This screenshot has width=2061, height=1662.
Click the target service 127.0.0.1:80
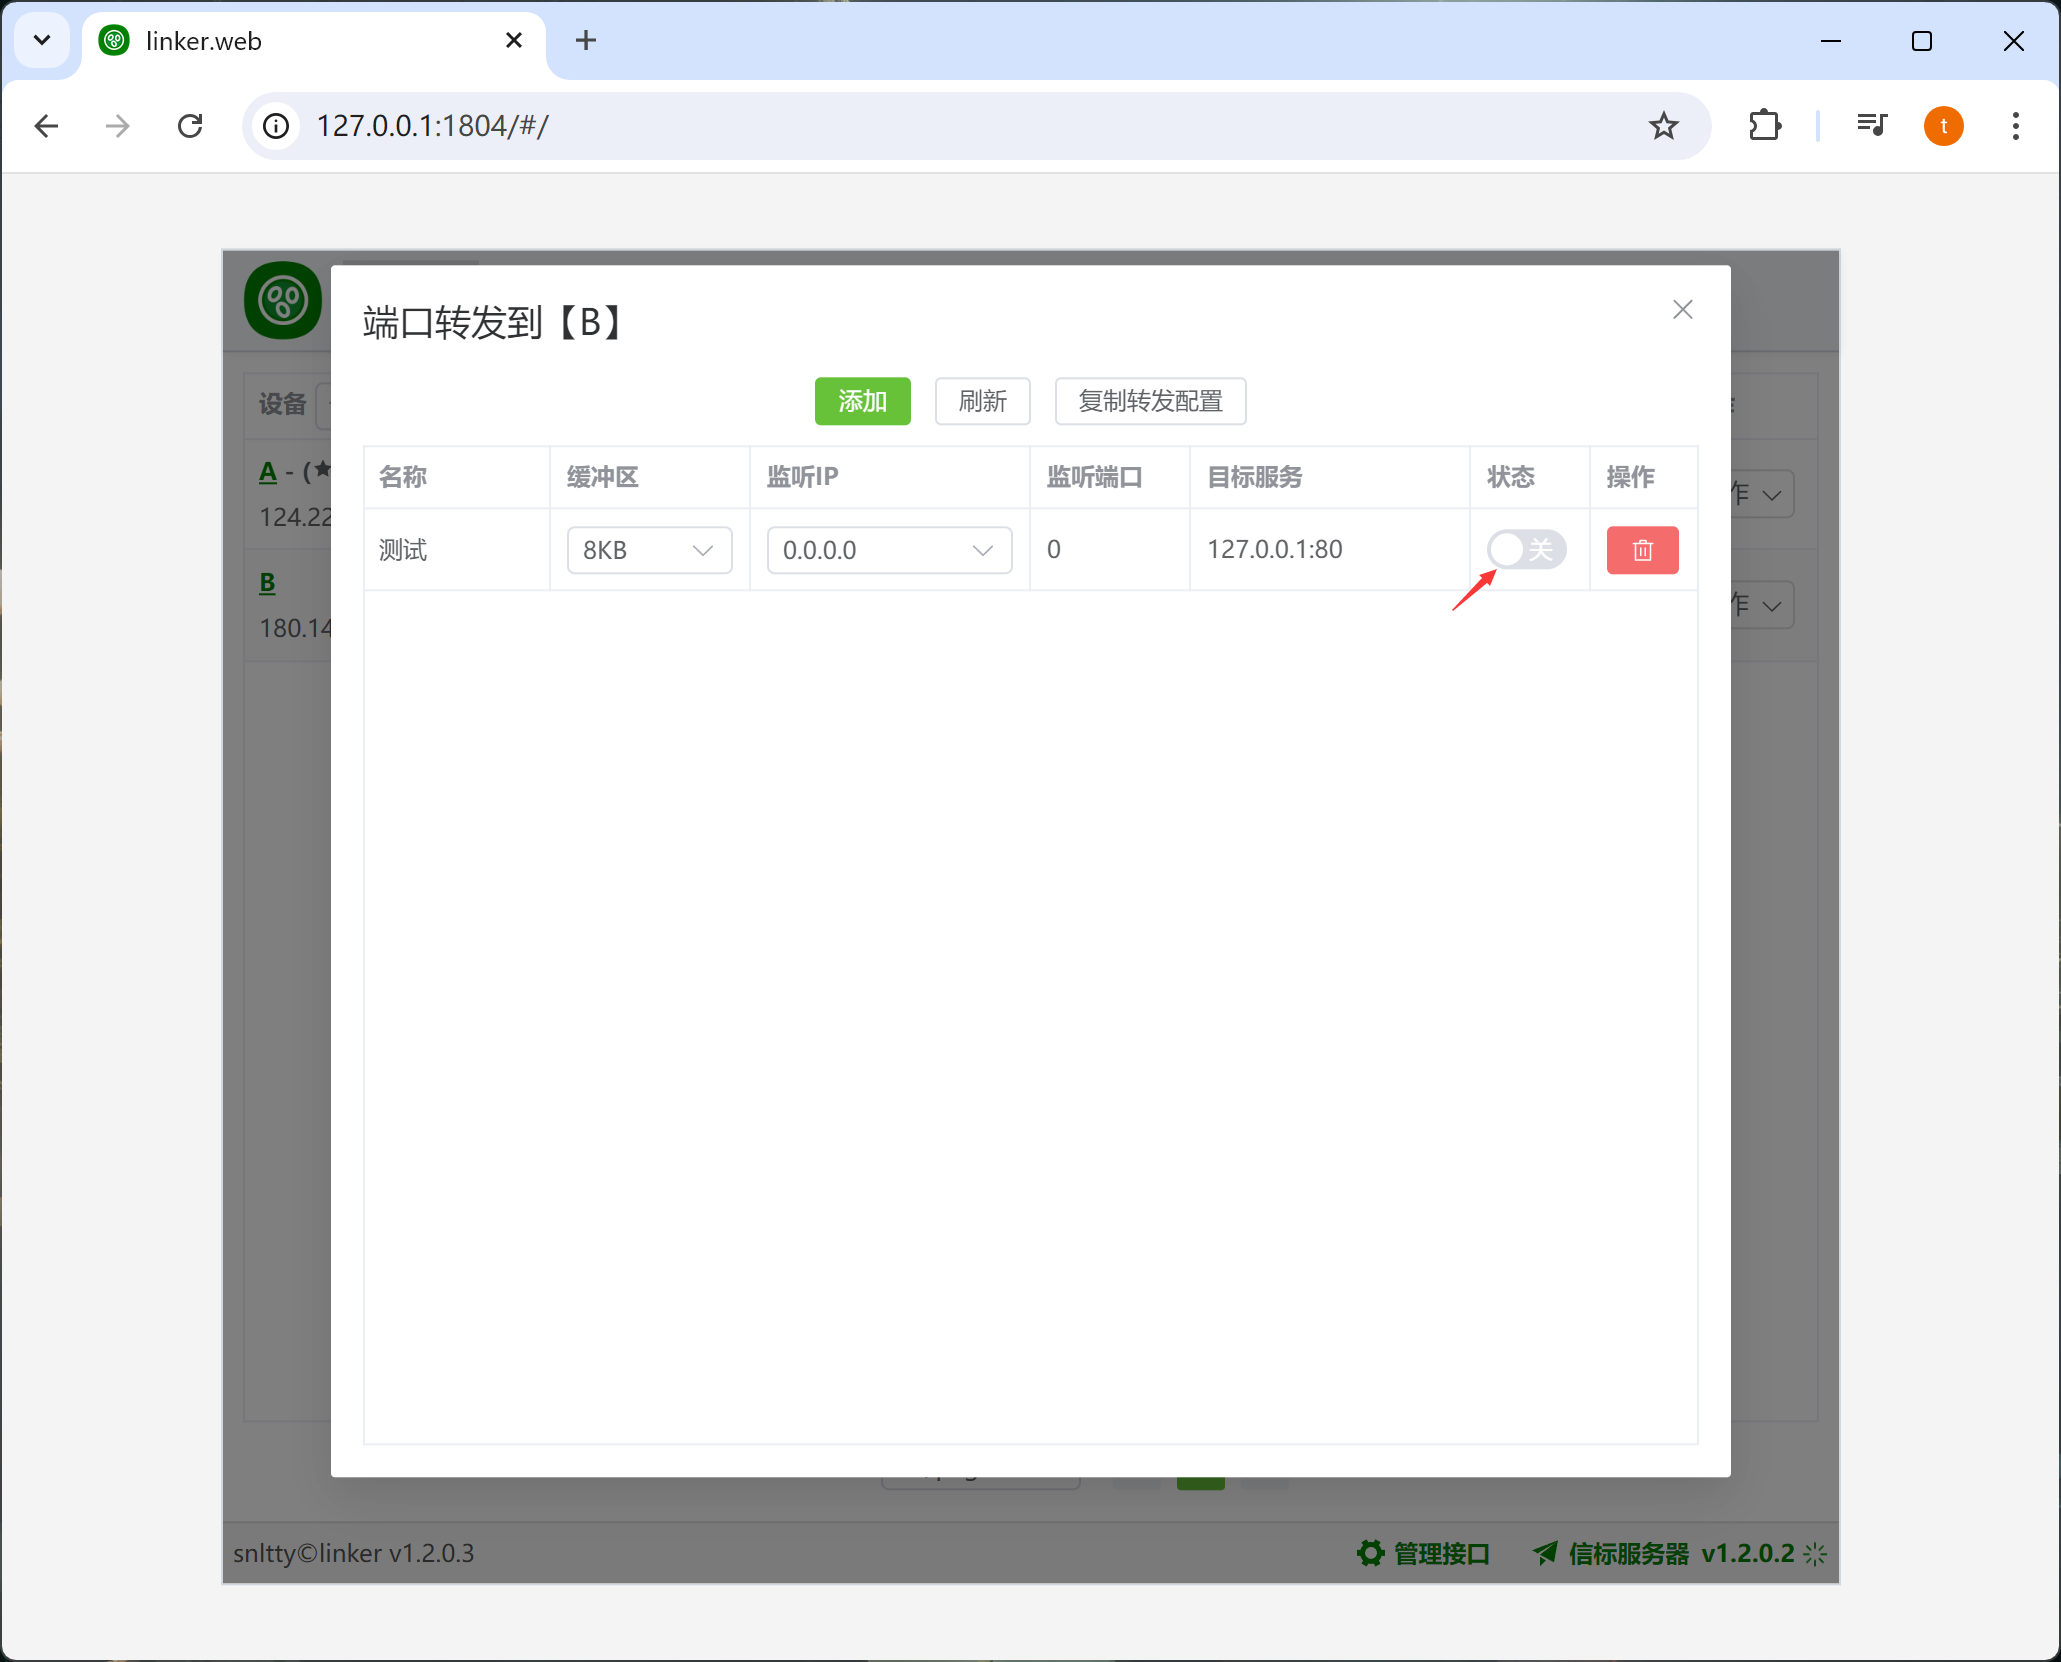[1275, 549]
